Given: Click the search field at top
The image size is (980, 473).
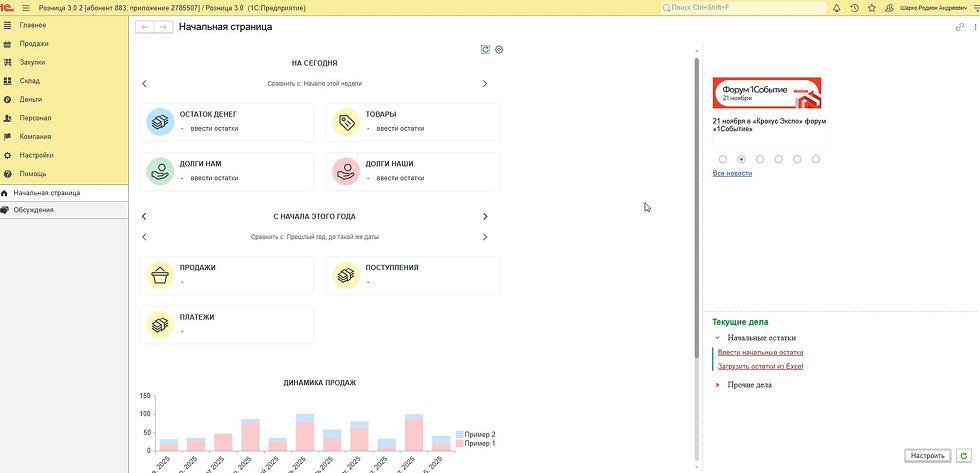Looking at the screenshot, I should [740, 8].
